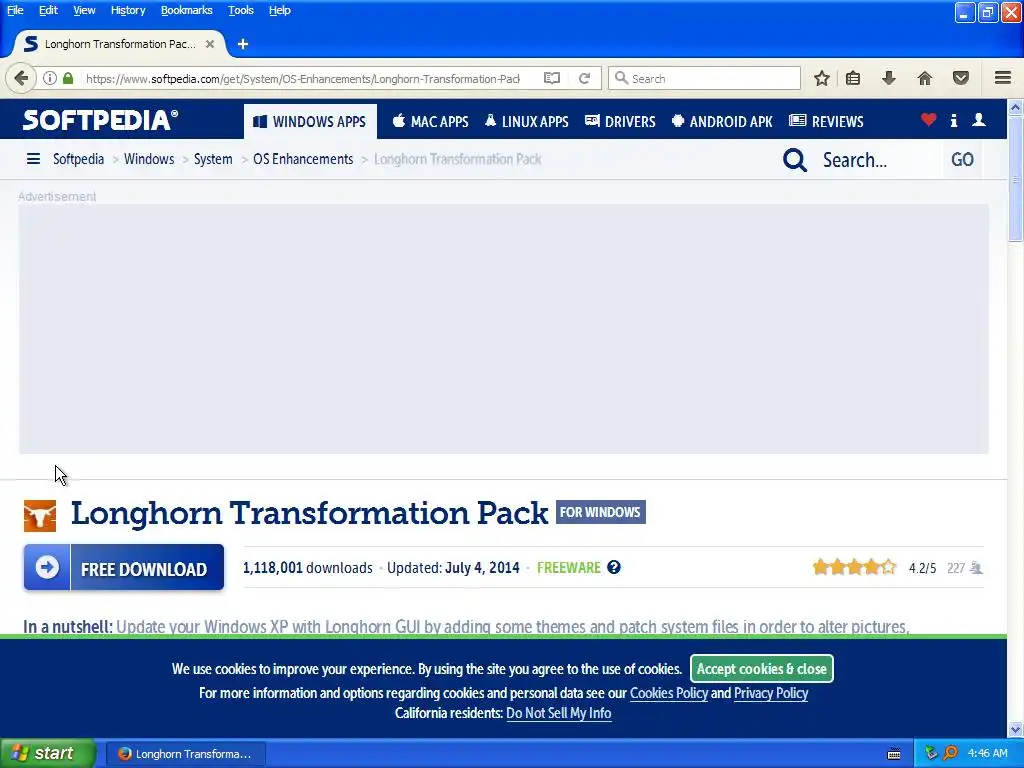The height and width of the screenshot is (768, 1024).
Task: Bookmark this page with the star icon
Action: (x=822, y=78)
